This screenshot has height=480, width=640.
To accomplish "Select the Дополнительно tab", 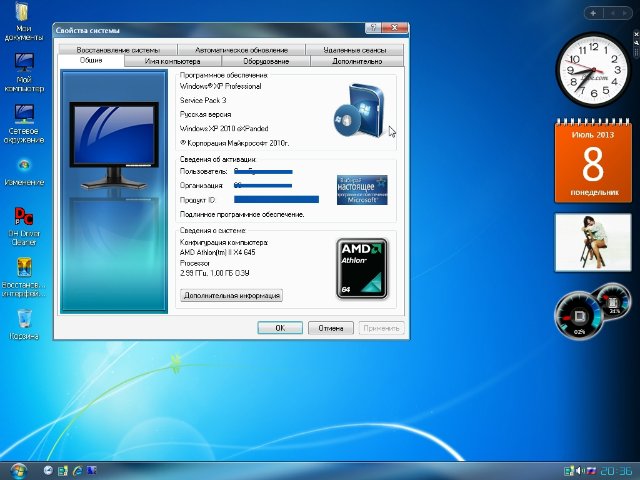I will tap(357, 61).
